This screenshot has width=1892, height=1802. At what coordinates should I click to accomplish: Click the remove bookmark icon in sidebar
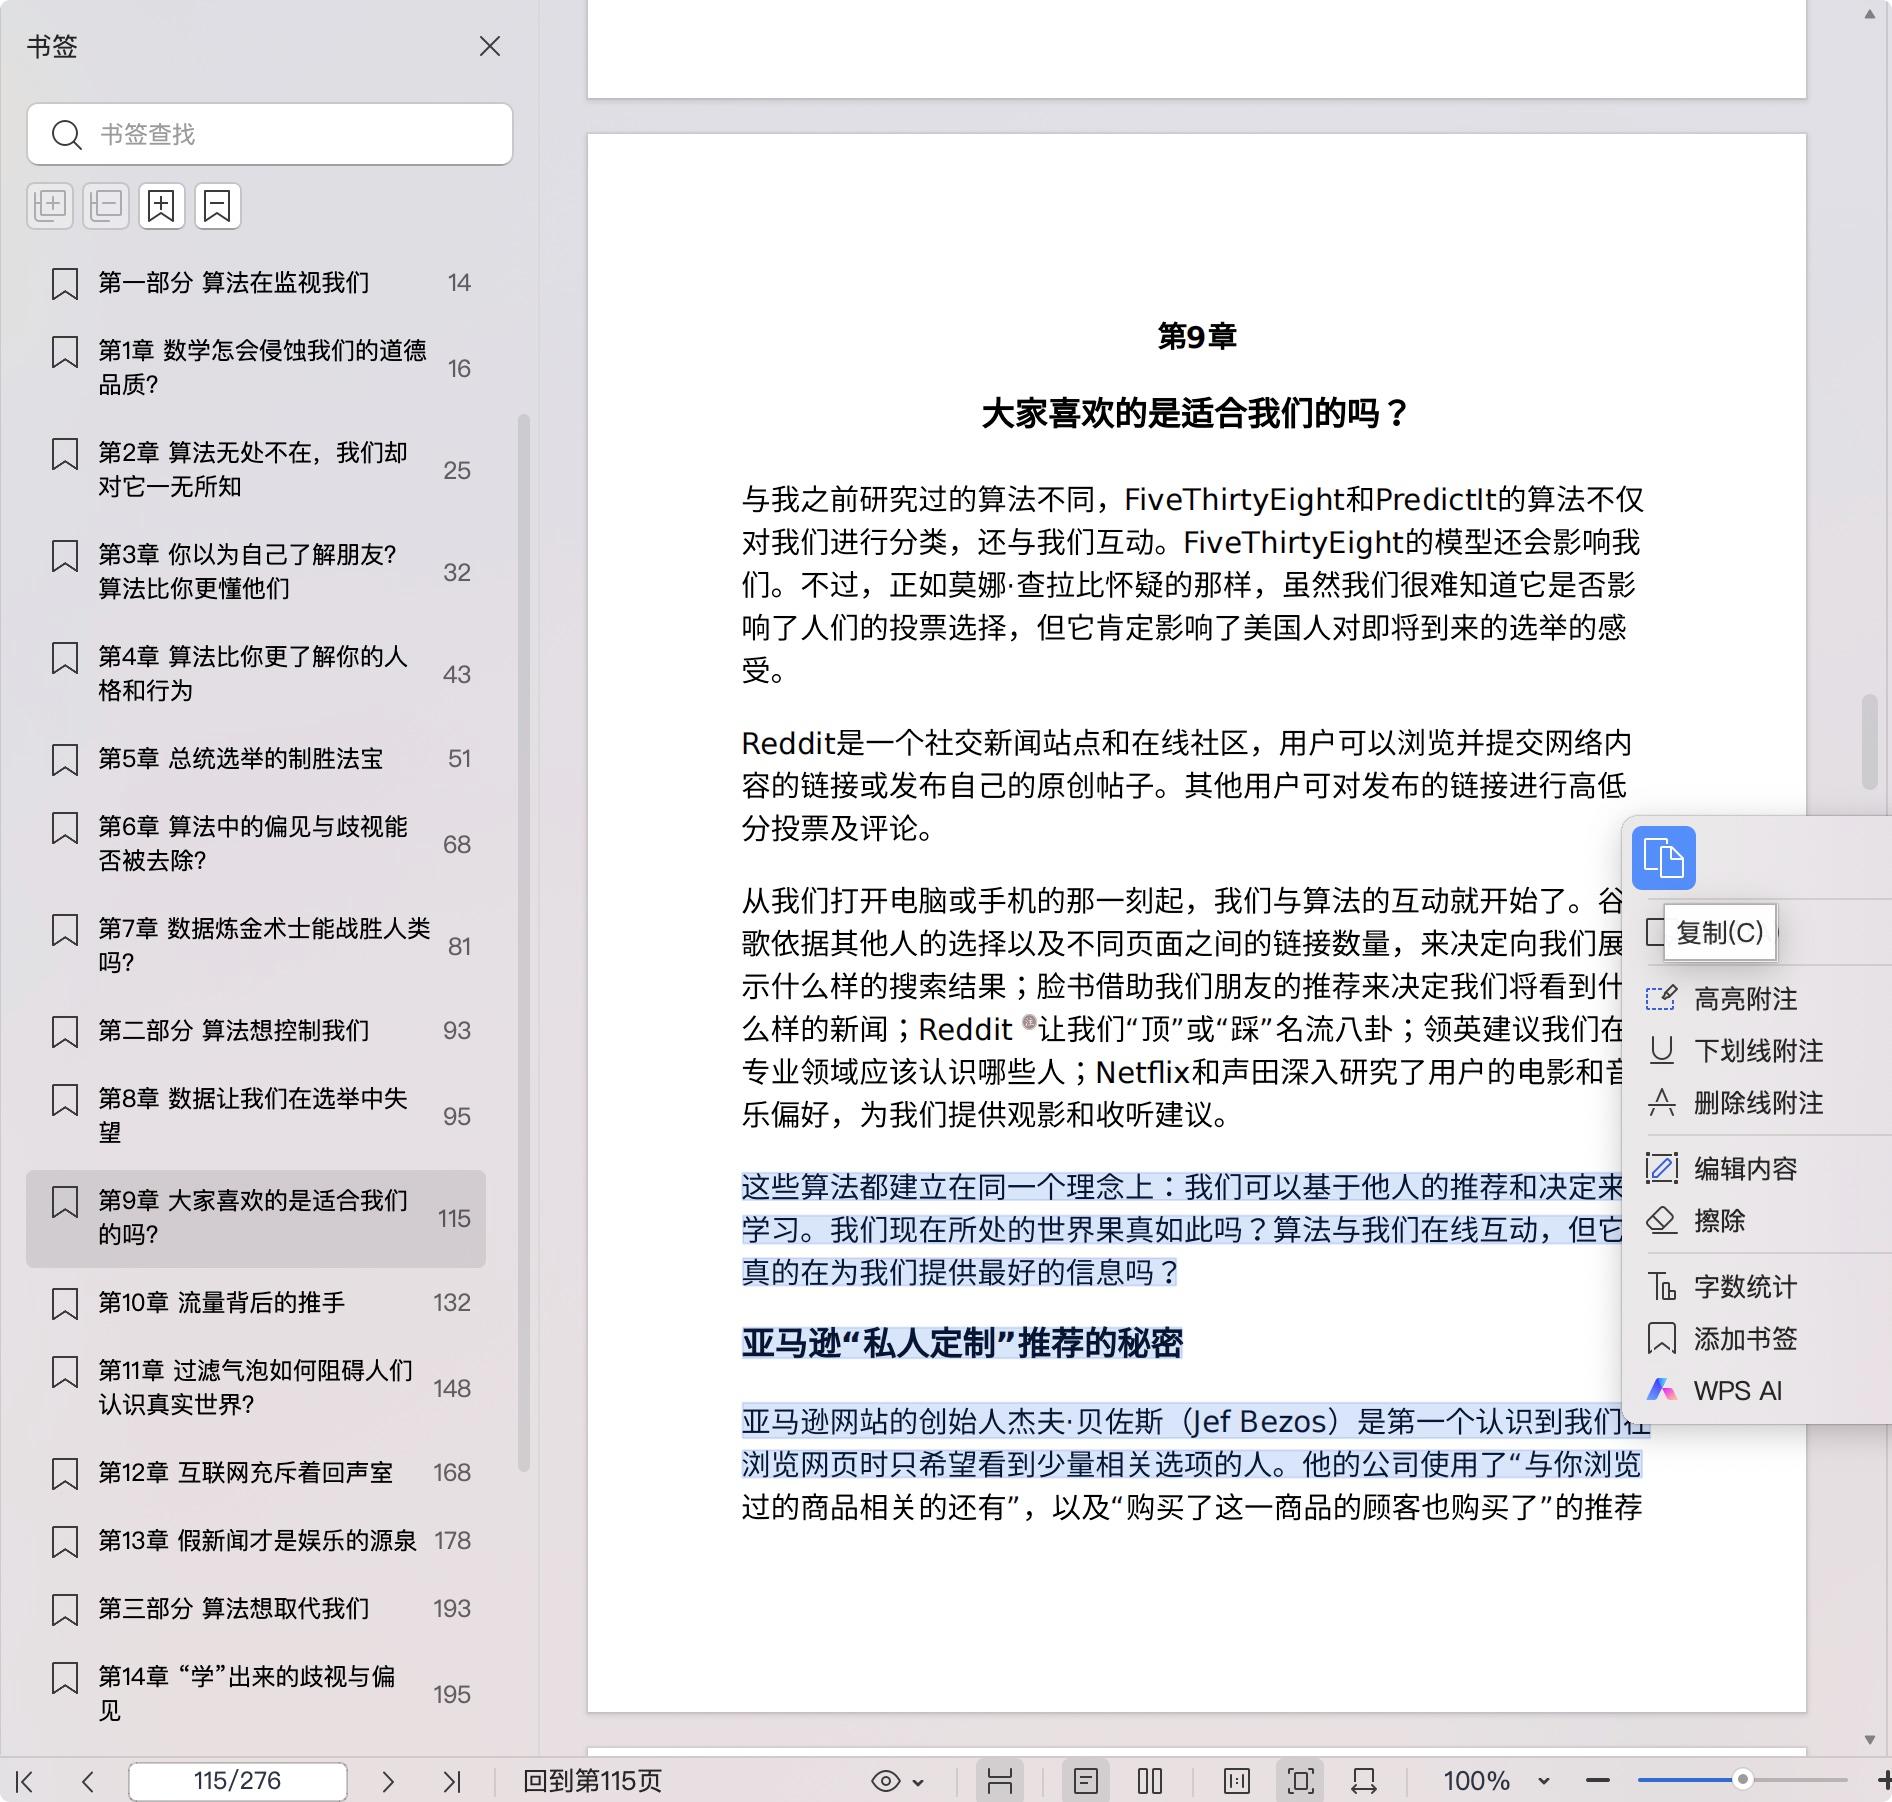pyautogui.click(x=217, y=206)
